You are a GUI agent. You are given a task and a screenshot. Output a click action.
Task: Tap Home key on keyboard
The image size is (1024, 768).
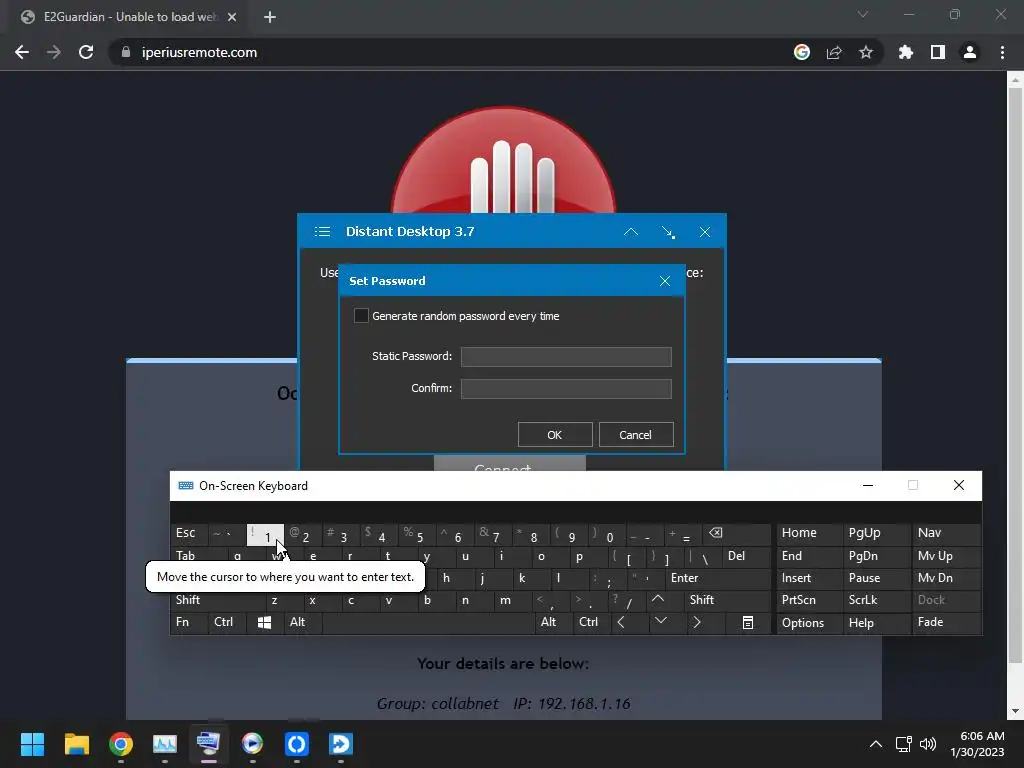(808, 534)
